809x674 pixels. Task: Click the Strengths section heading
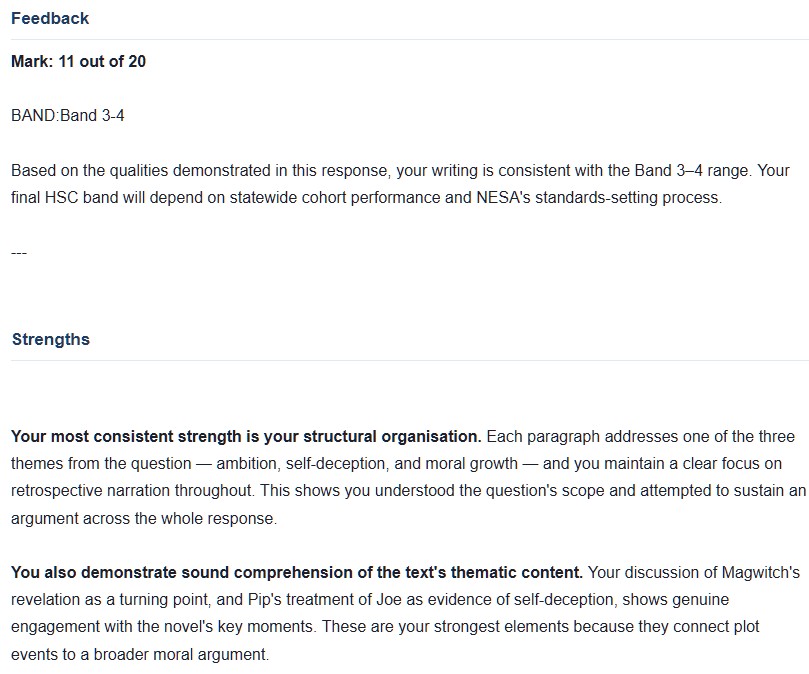click(51, 340)
